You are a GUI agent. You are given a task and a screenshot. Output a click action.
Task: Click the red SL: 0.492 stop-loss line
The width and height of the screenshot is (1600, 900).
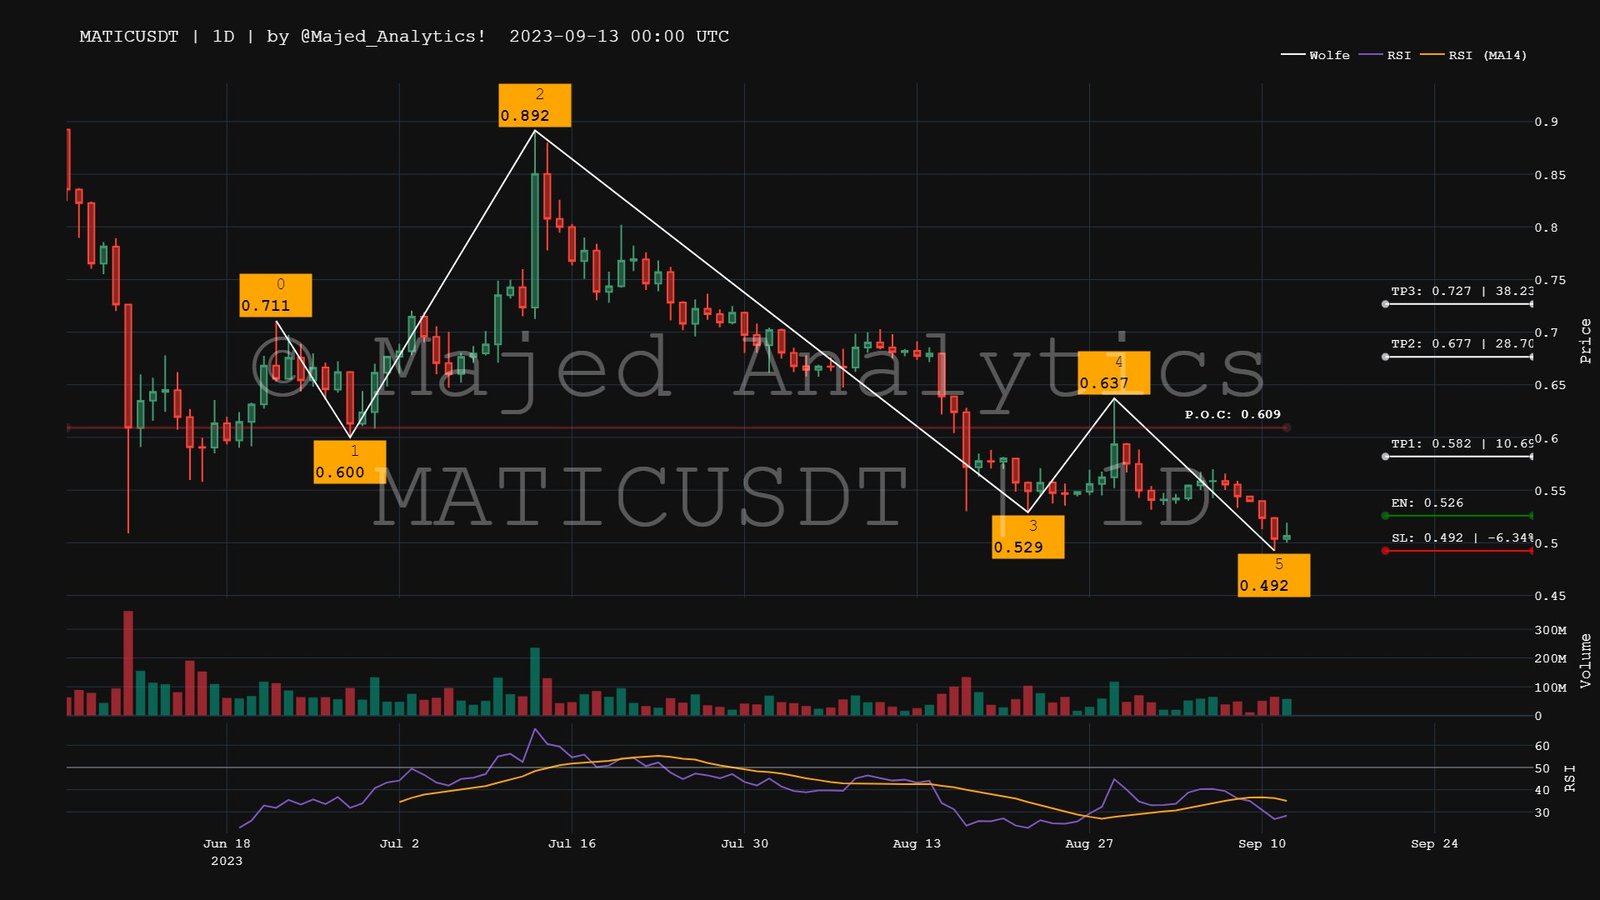click(1458, 551)
